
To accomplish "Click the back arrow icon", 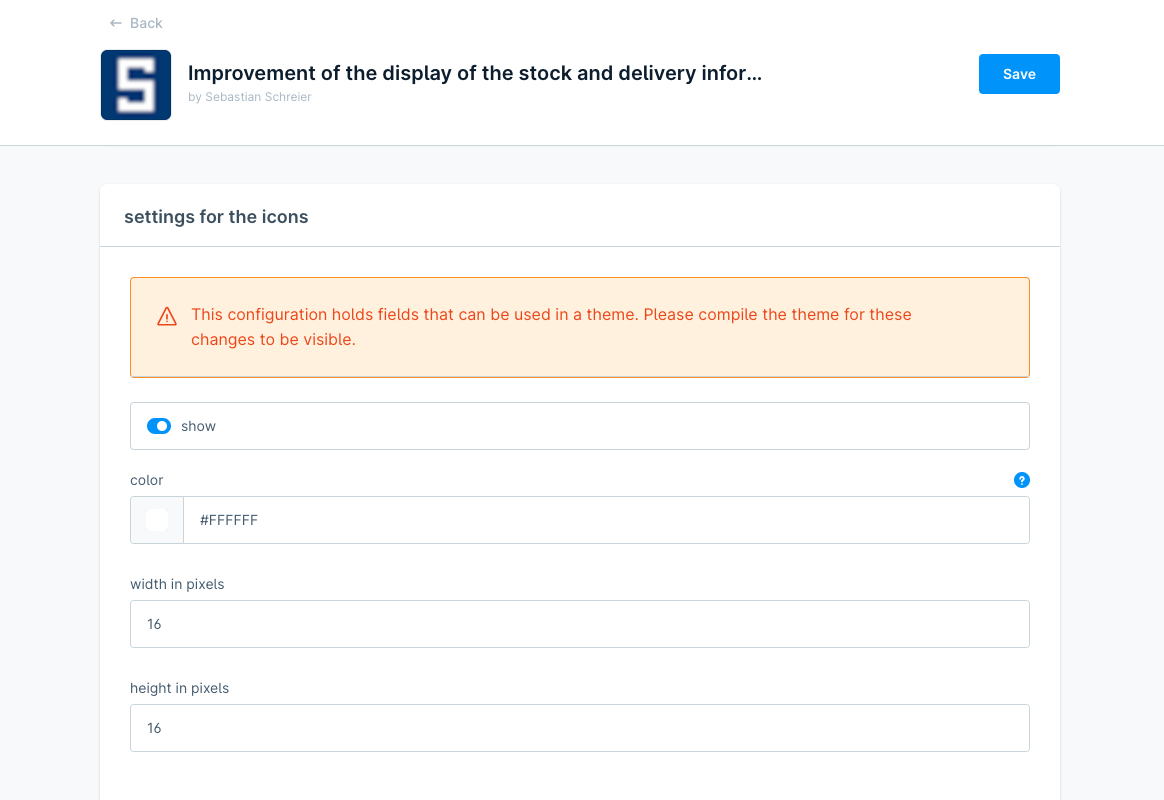I will point(116,23).
